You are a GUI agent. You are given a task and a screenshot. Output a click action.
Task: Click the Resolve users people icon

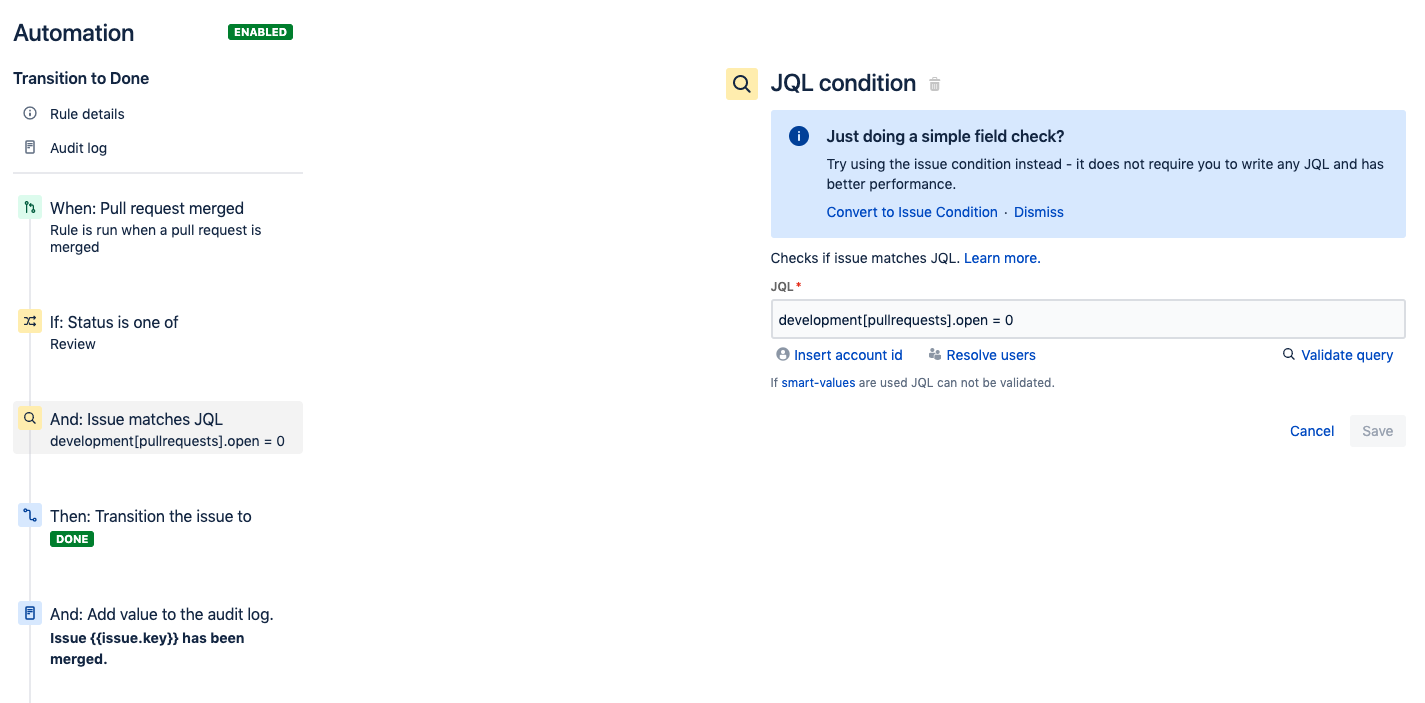935,355
